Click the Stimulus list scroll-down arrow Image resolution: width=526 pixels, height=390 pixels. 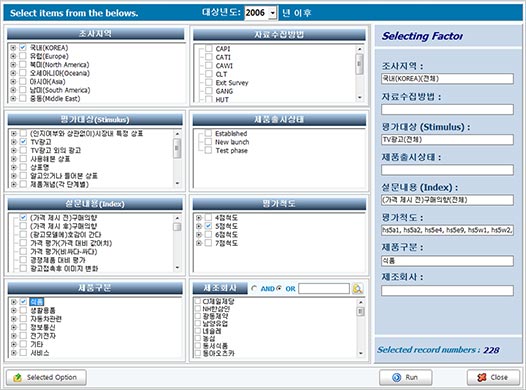[x=177, y=183]
